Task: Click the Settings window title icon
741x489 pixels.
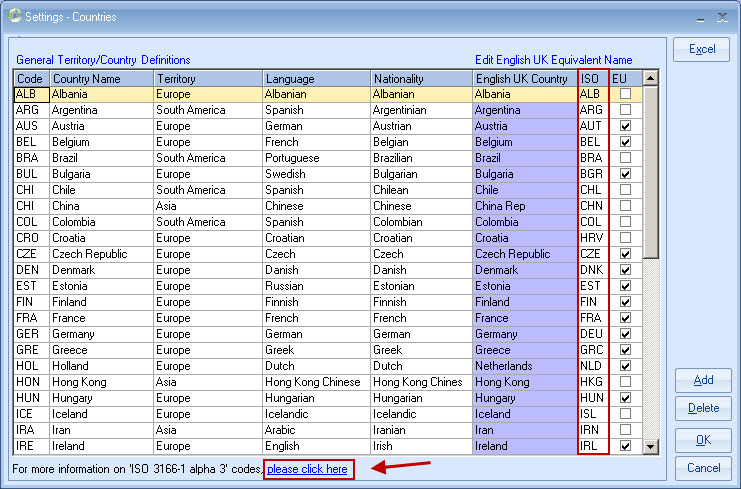Action: [x=13, y=16]
